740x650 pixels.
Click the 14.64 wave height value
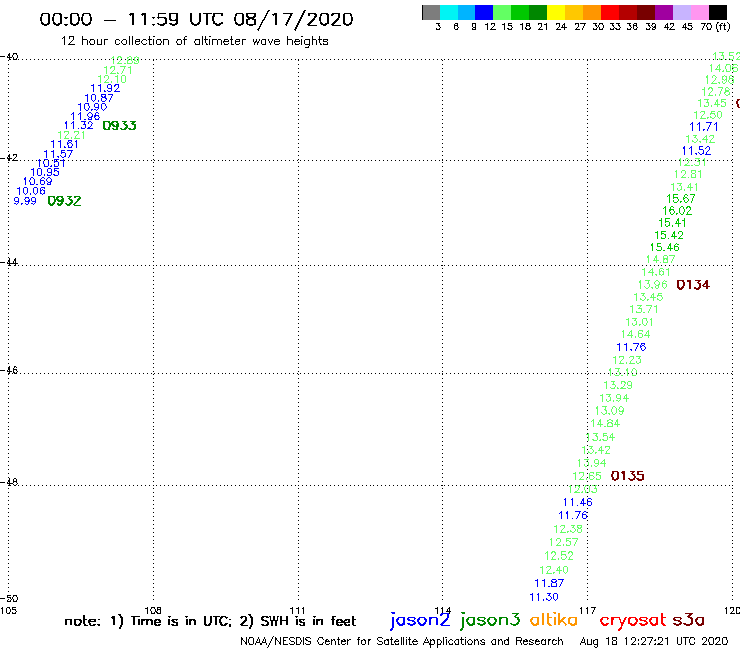[635, 334]
